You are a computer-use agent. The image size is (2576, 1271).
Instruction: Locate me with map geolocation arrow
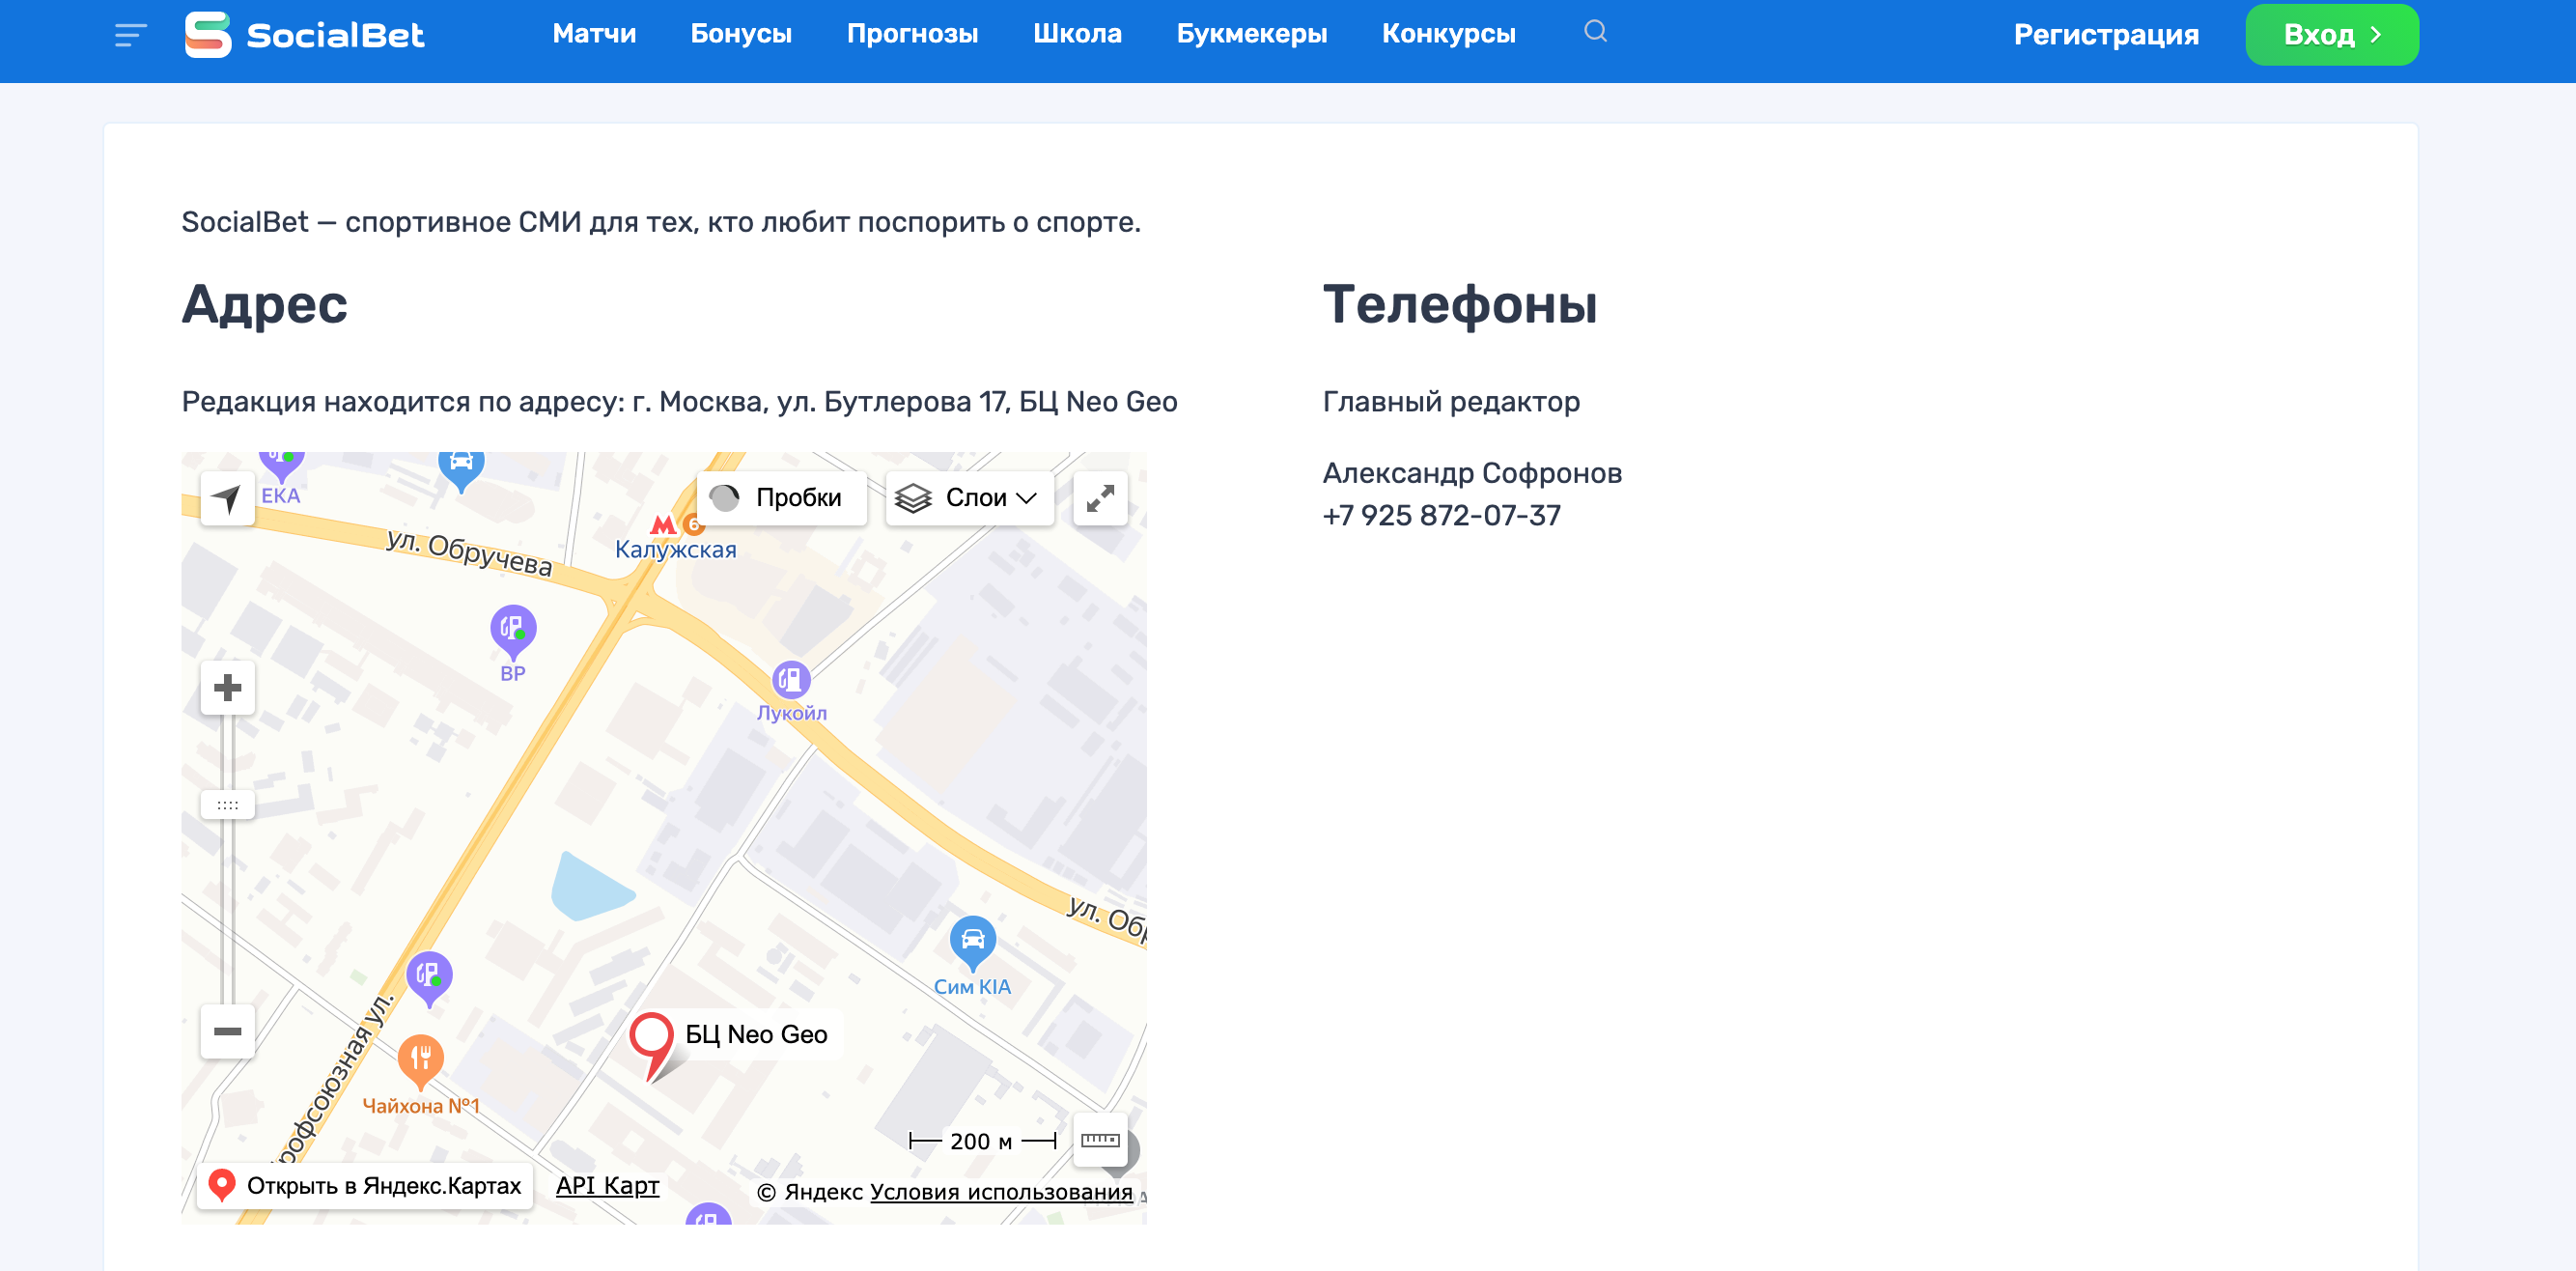227,498
